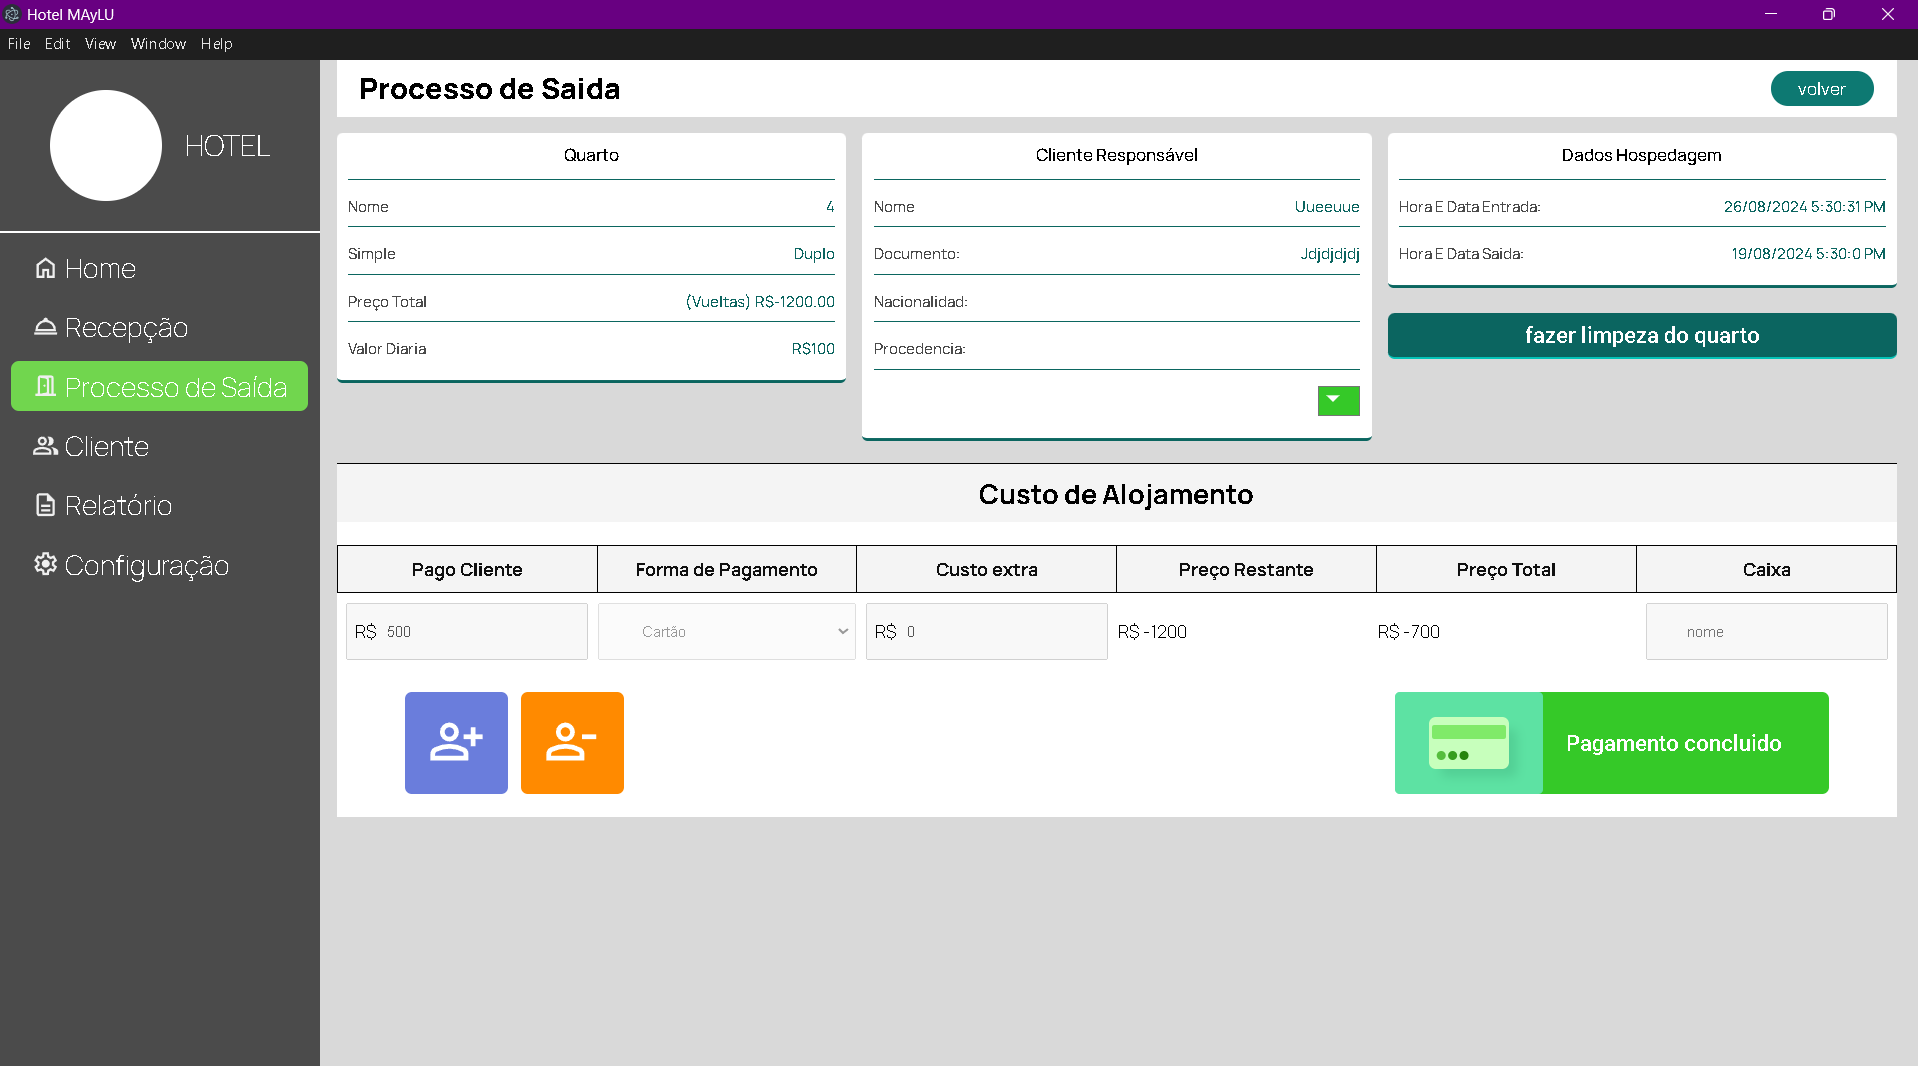1918x1066 pixels.
Task: Open the Help menu
Action: (x=216, y=44)
